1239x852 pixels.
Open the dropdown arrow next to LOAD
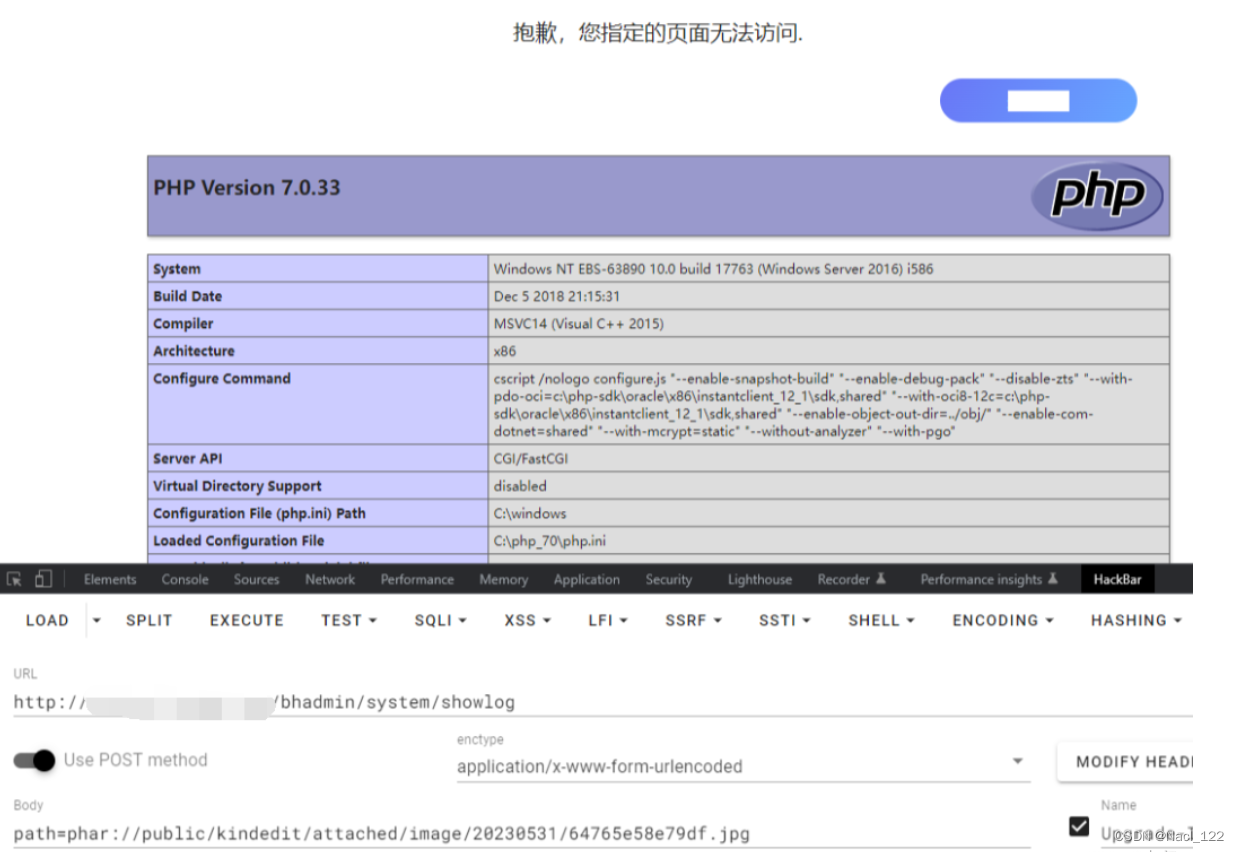(95, 620)
